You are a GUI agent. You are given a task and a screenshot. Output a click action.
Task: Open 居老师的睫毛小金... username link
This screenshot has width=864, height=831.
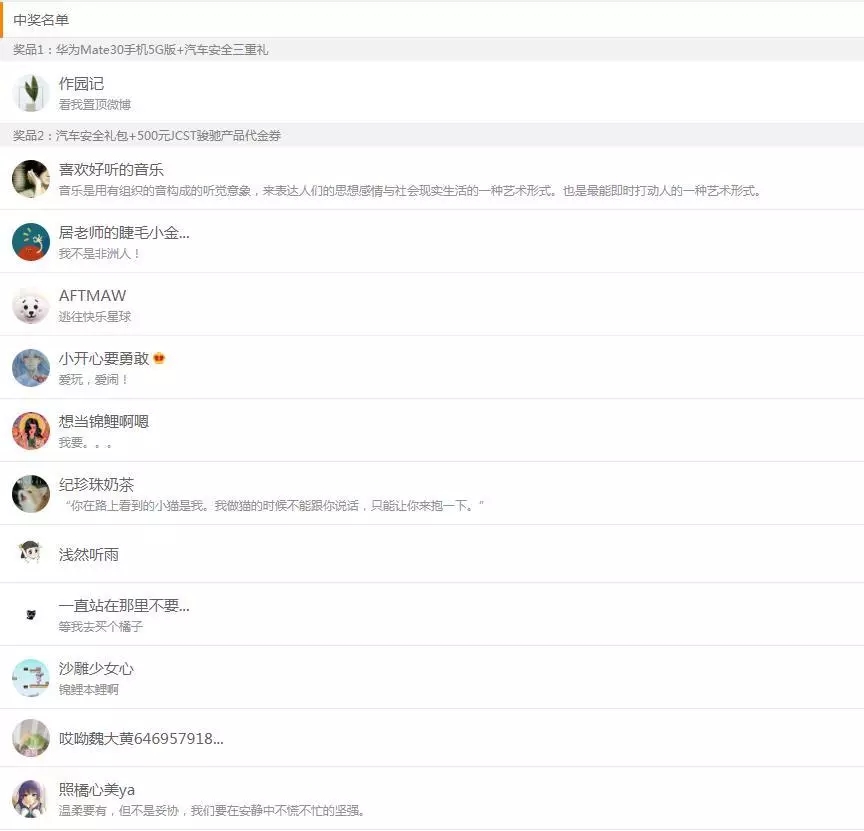coord(124,233)
